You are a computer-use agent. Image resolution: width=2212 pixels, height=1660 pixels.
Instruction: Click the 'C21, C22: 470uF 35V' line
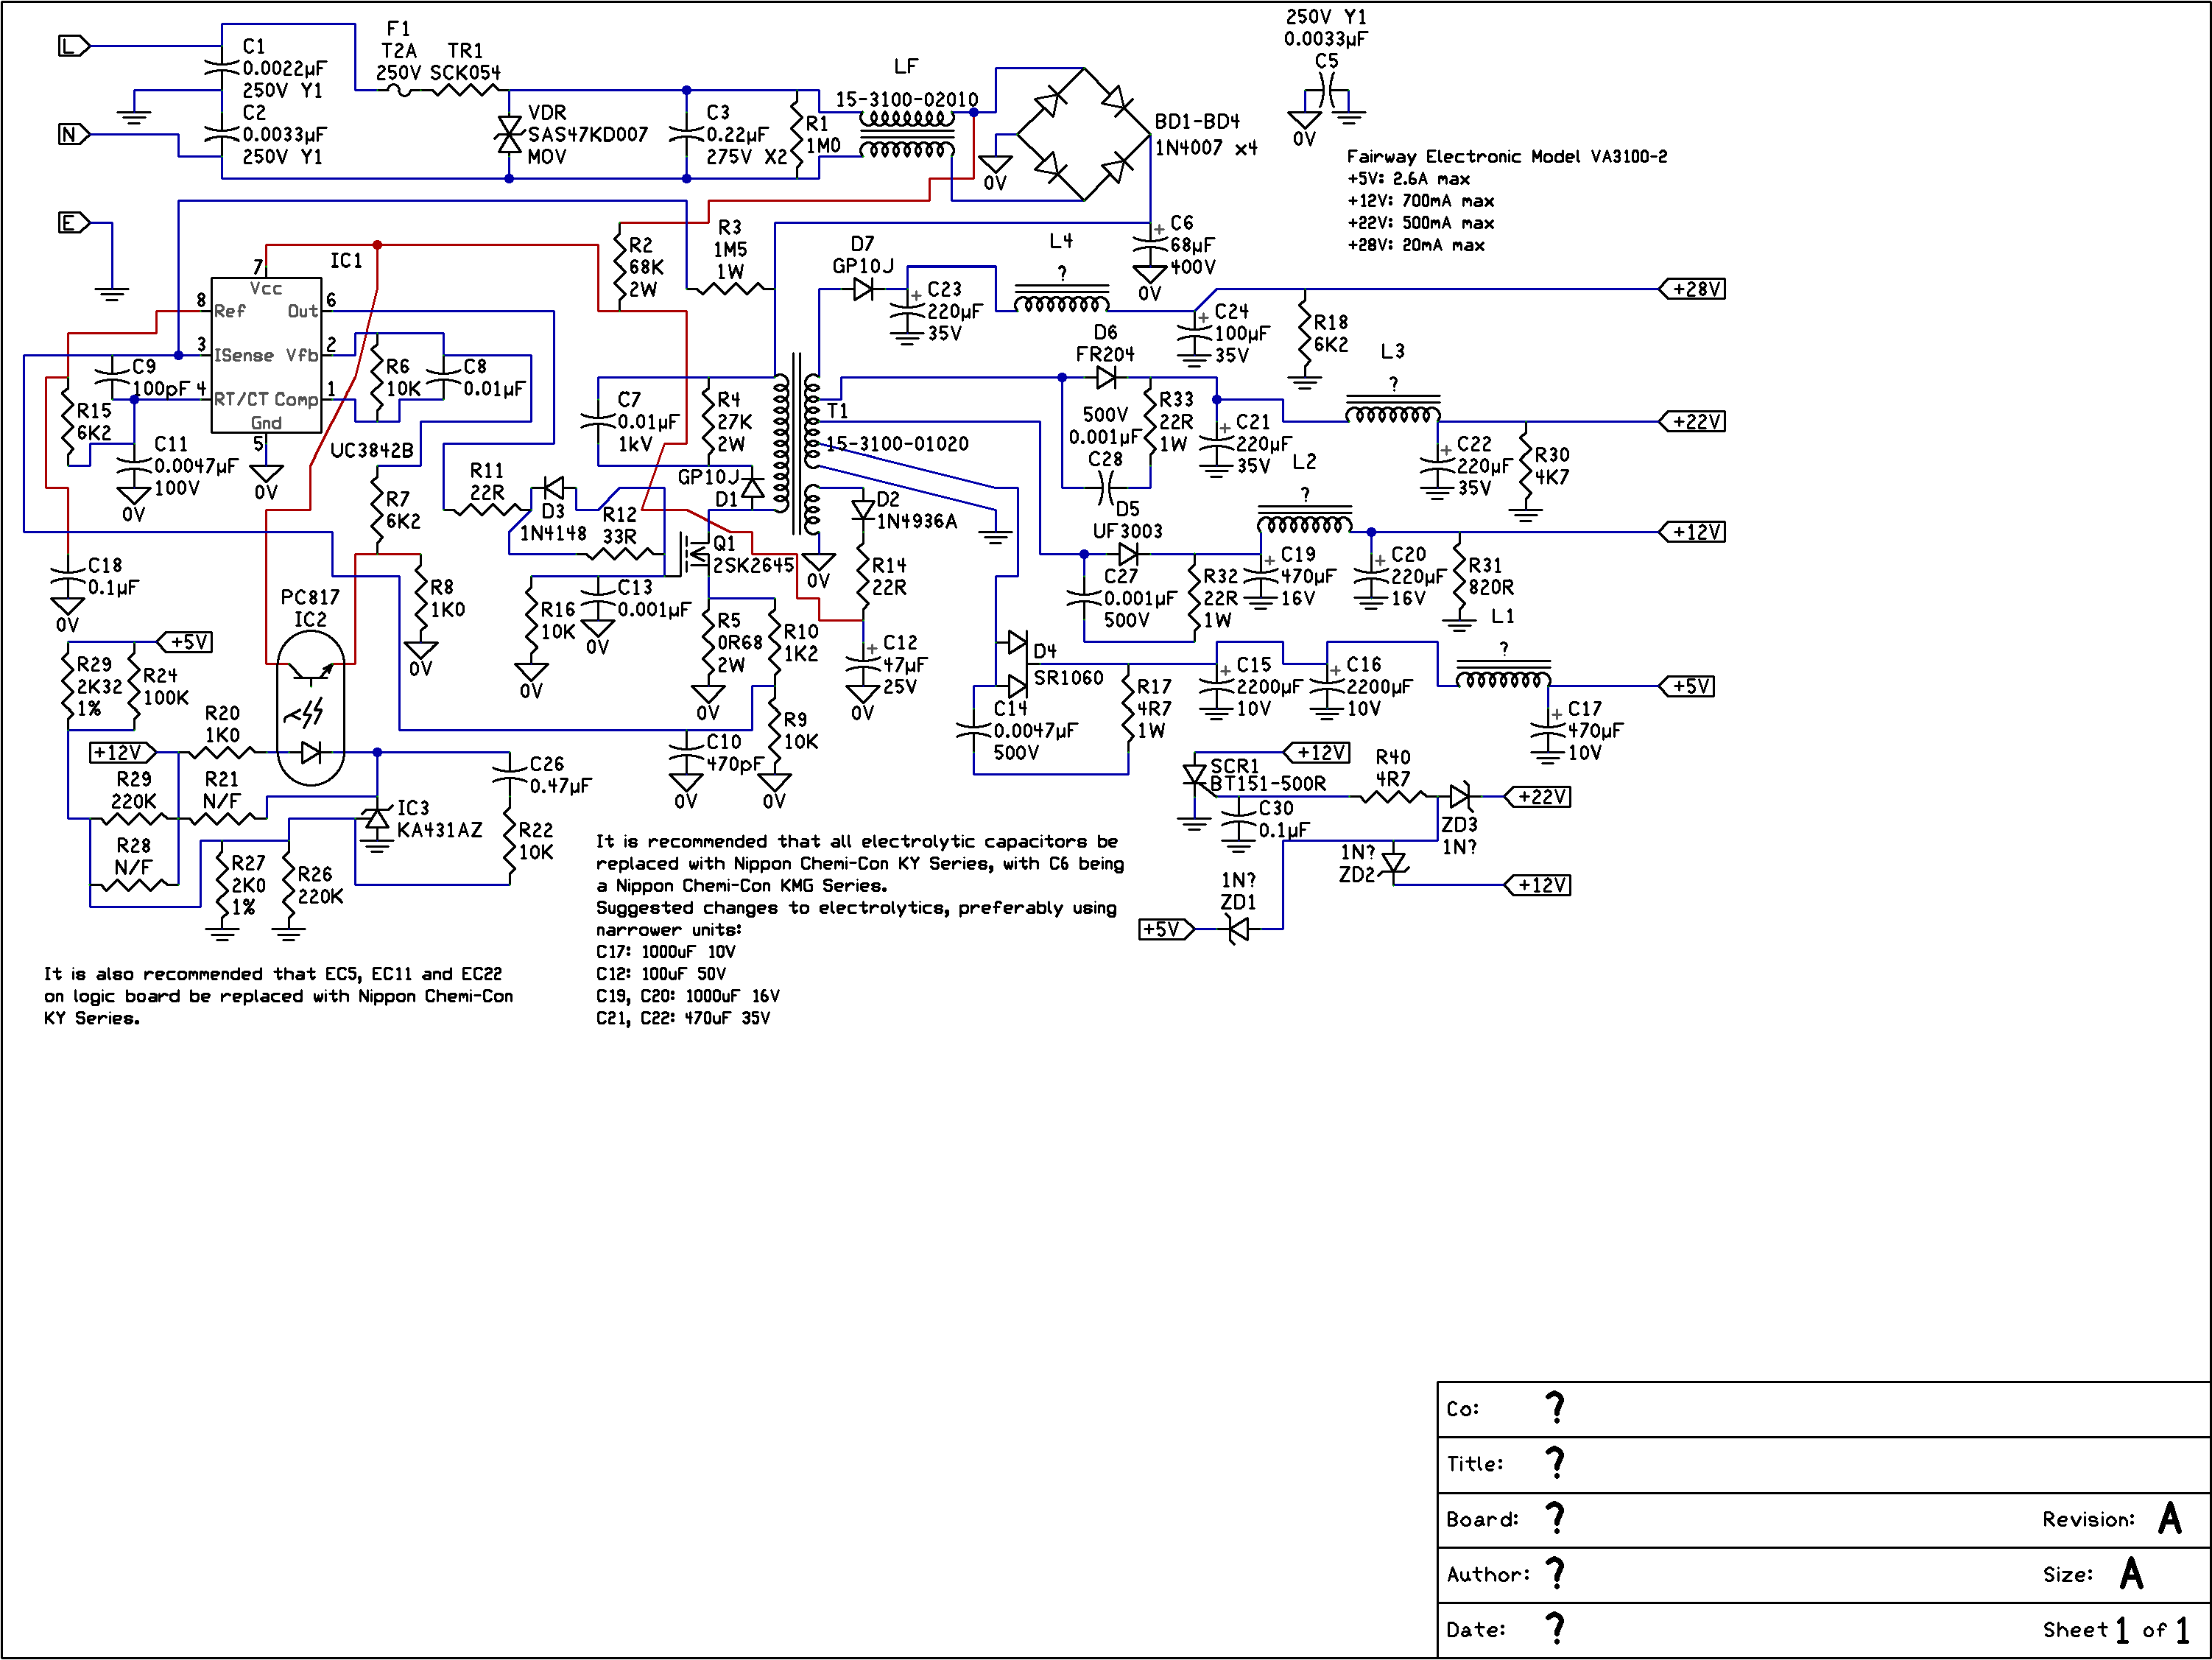pos(683,1018)
